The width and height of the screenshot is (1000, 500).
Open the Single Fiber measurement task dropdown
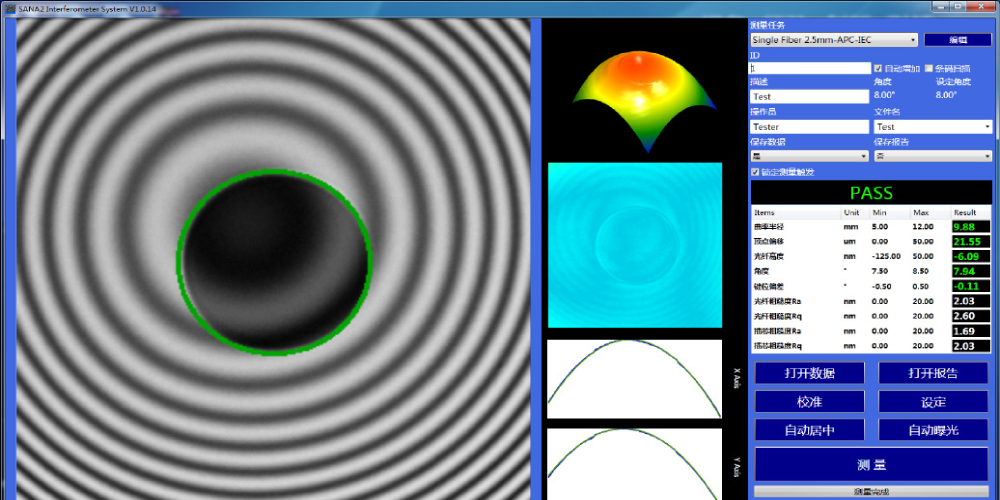pyautogui.click(x=833, y=40)
